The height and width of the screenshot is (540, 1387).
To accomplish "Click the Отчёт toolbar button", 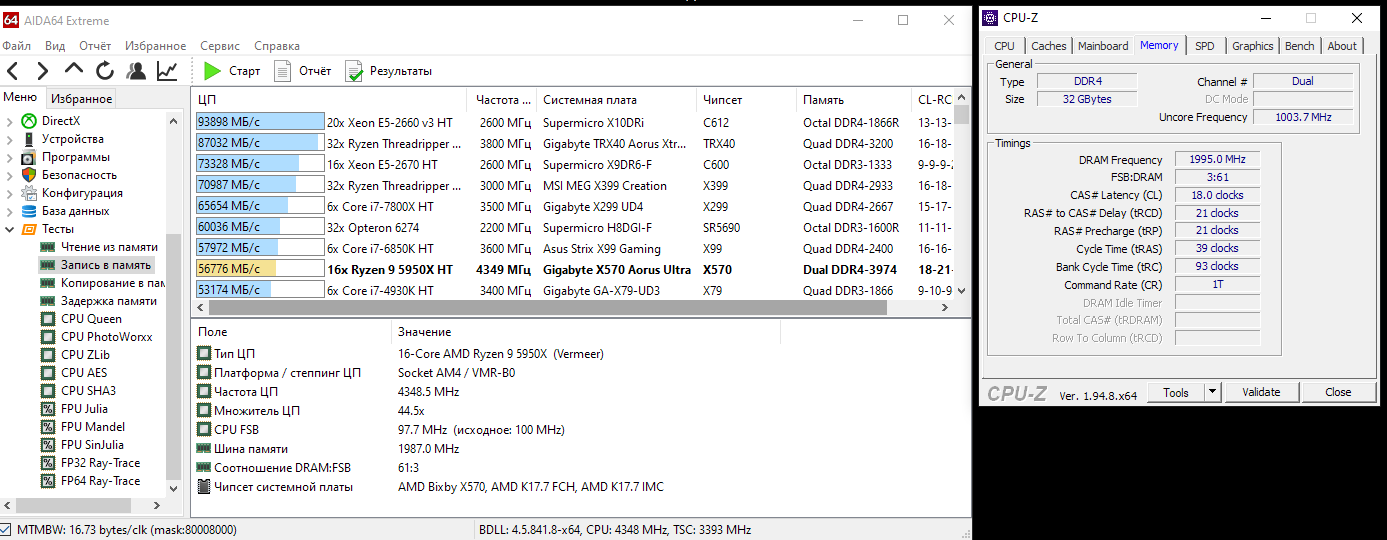I will coord(303,71).
